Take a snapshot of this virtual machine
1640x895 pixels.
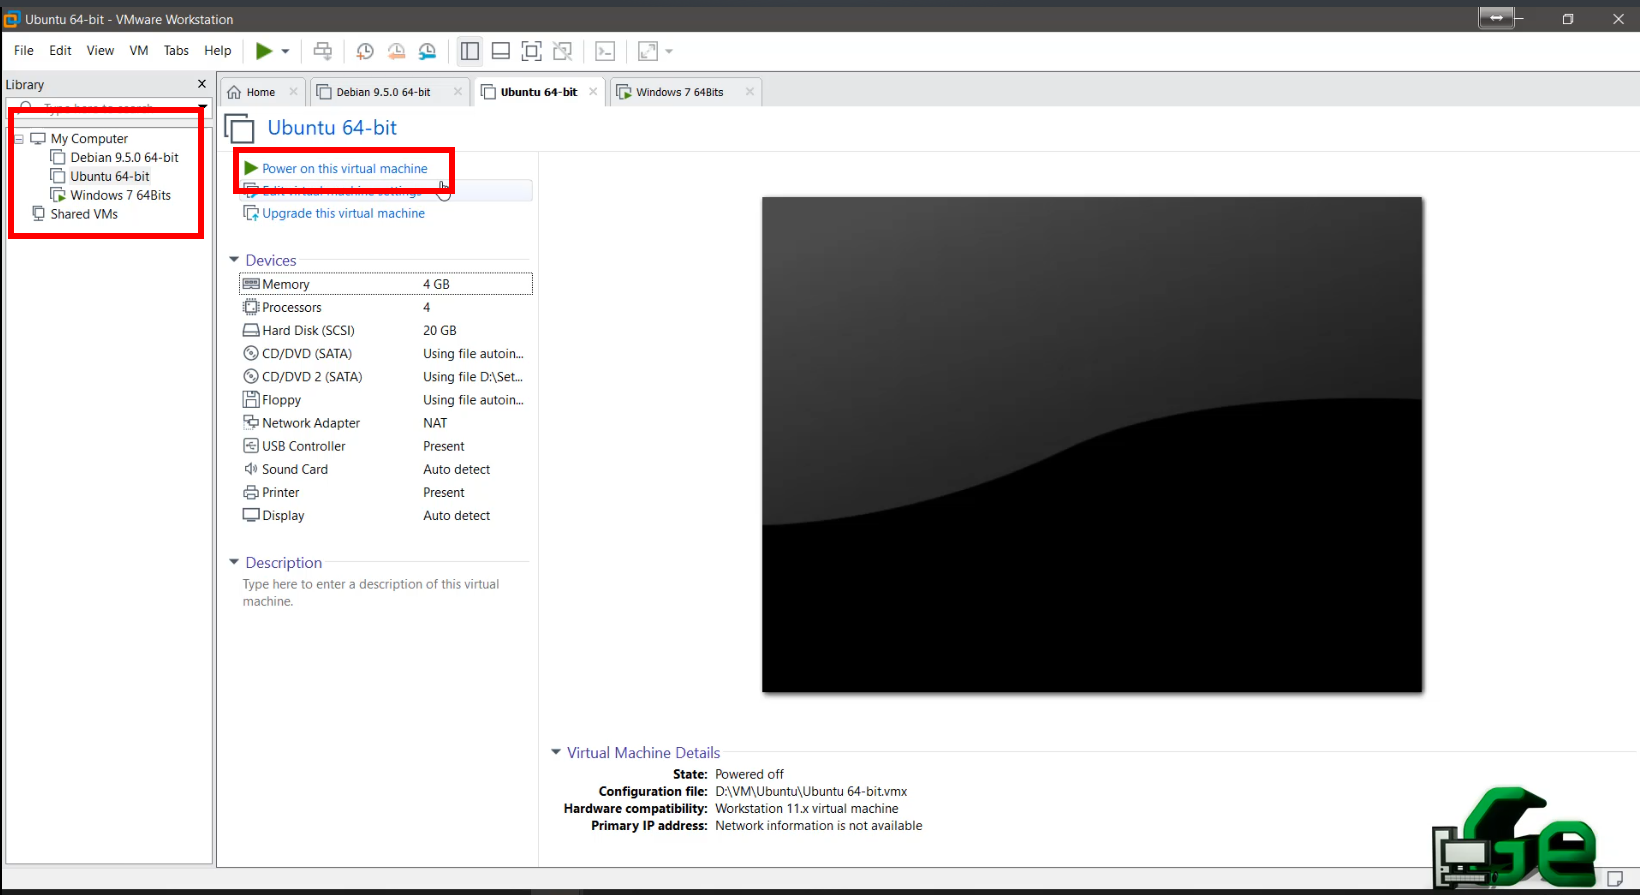(365, 51)
